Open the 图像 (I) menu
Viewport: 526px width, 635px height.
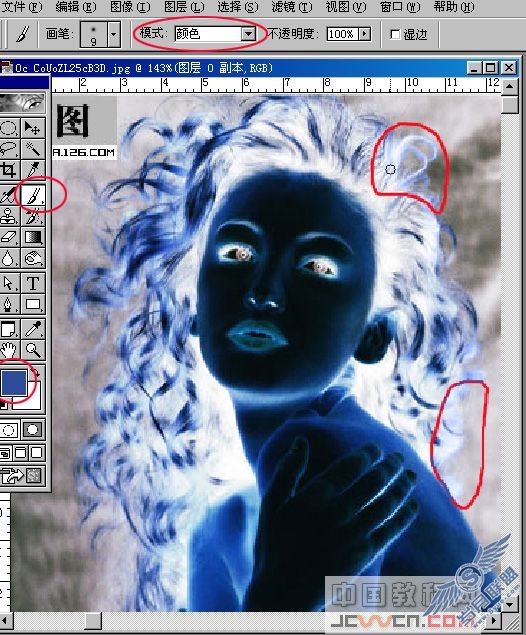coord(130,6)
